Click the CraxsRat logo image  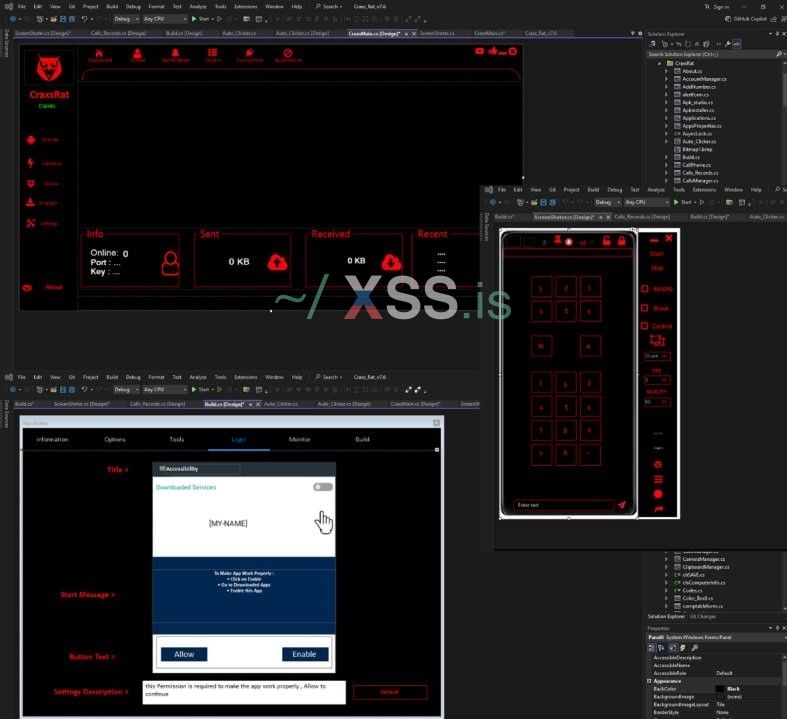click(x=49, y=68)
